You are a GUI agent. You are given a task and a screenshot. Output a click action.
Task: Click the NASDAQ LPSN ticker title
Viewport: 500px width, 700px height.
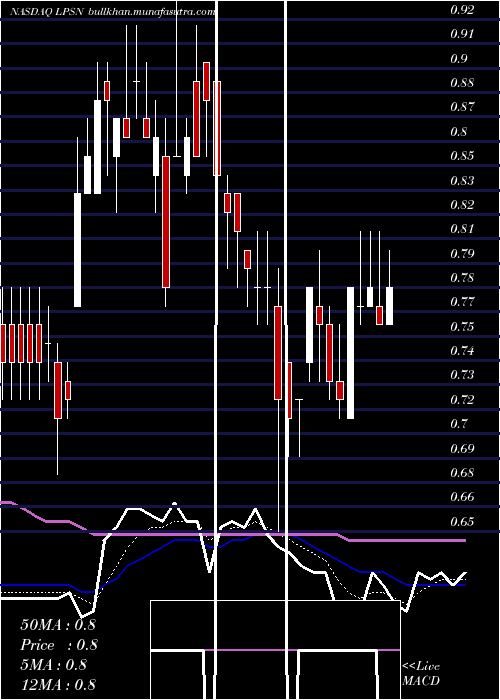[47, 12]
